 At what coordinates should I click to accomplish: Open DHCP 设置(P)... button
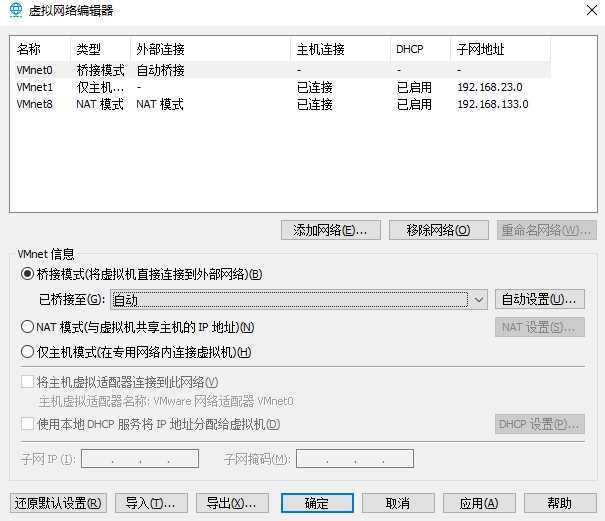point(540,424)
